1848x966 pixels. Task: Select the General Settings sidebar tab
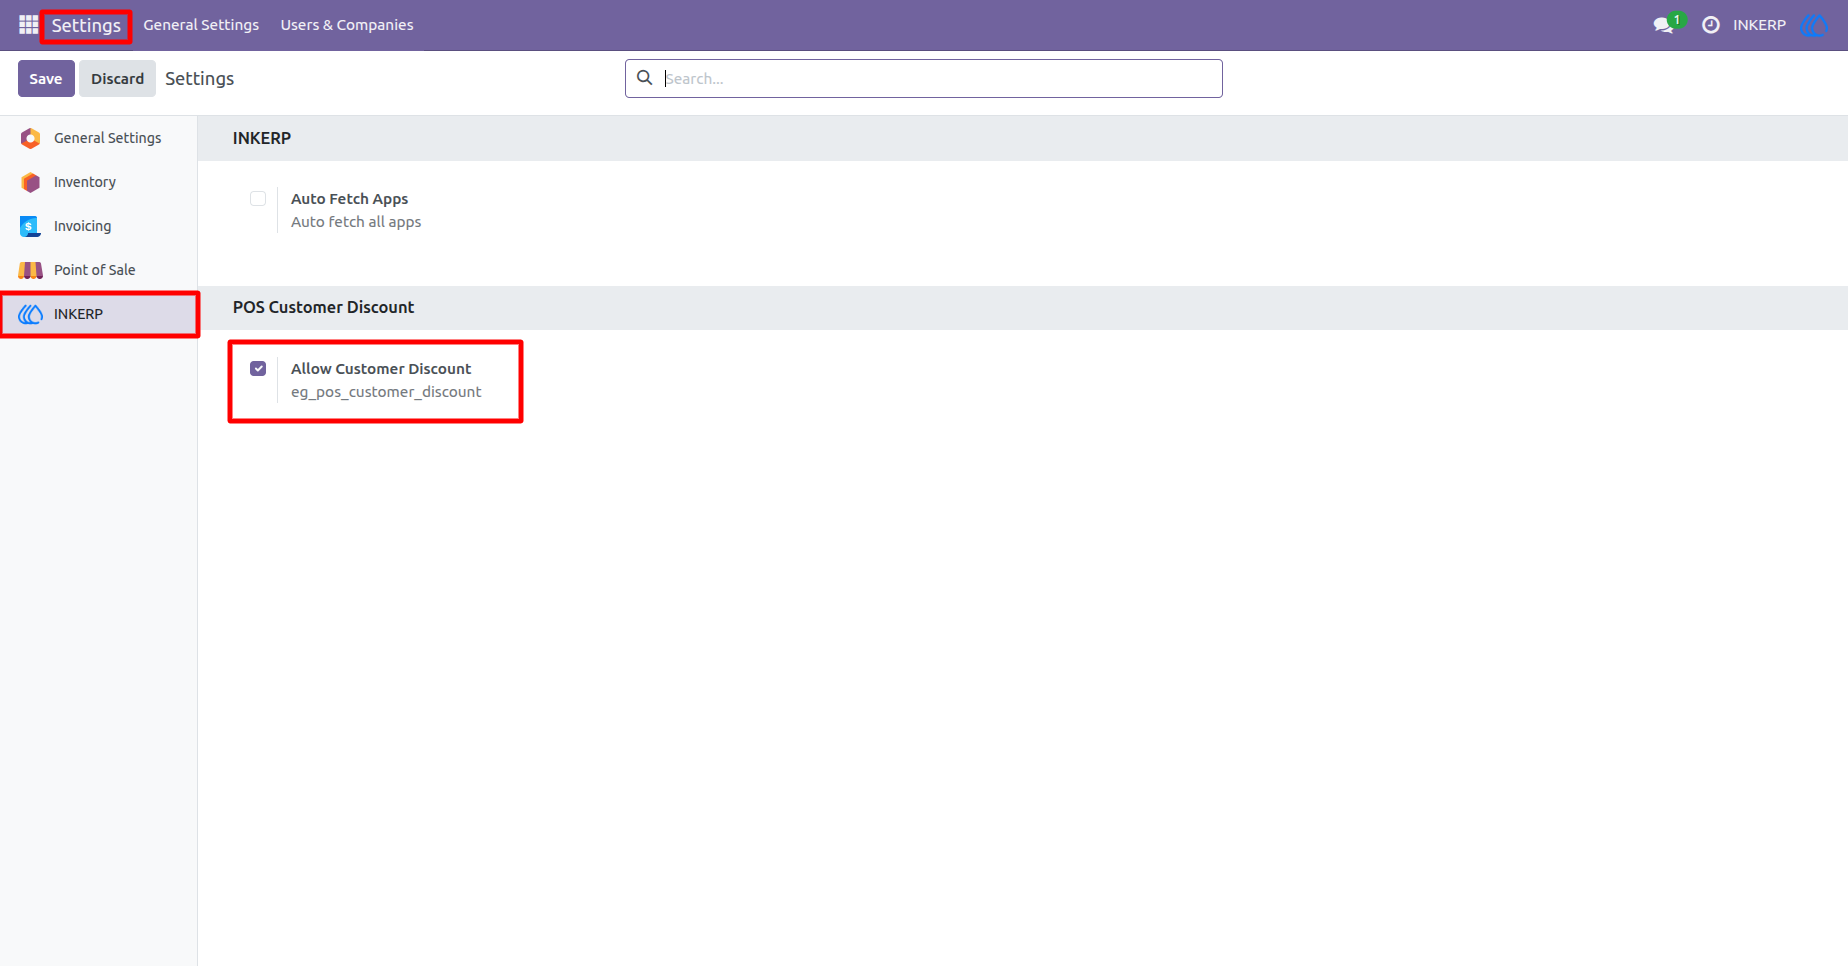(x=99, y=138)
